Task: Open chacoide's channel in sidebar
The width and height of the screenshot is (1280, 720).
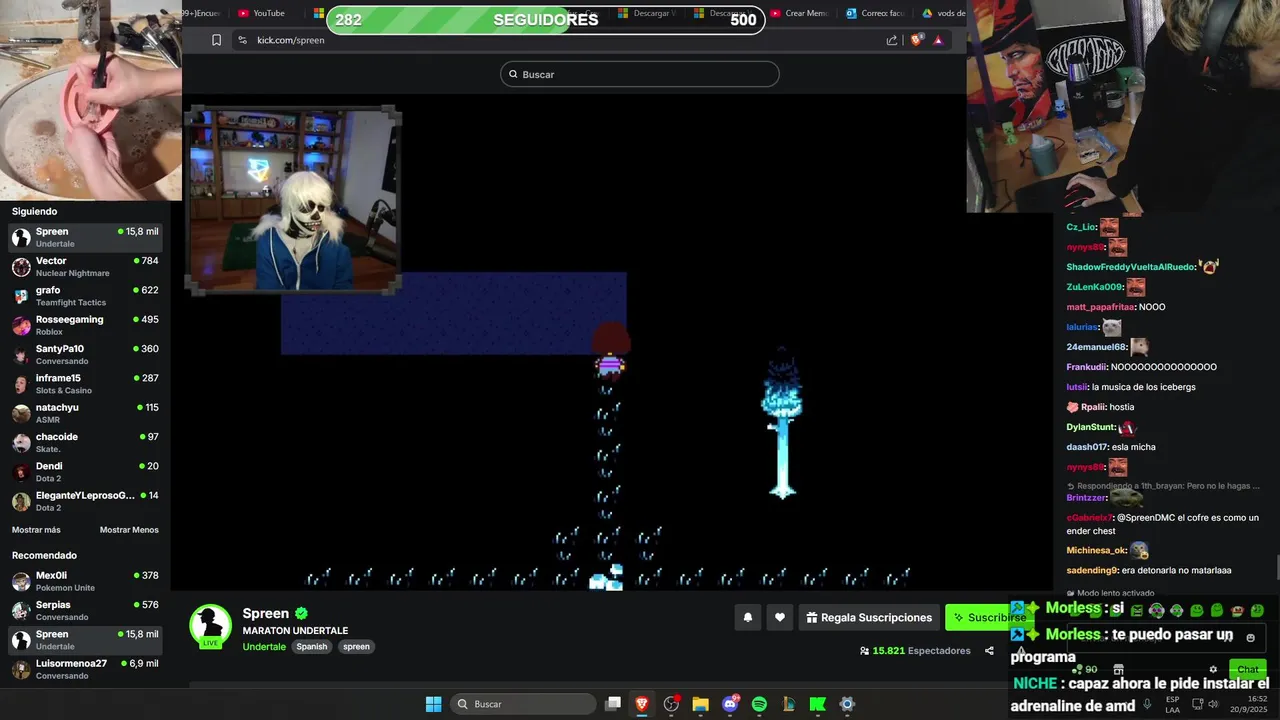Action: (85, 442)
